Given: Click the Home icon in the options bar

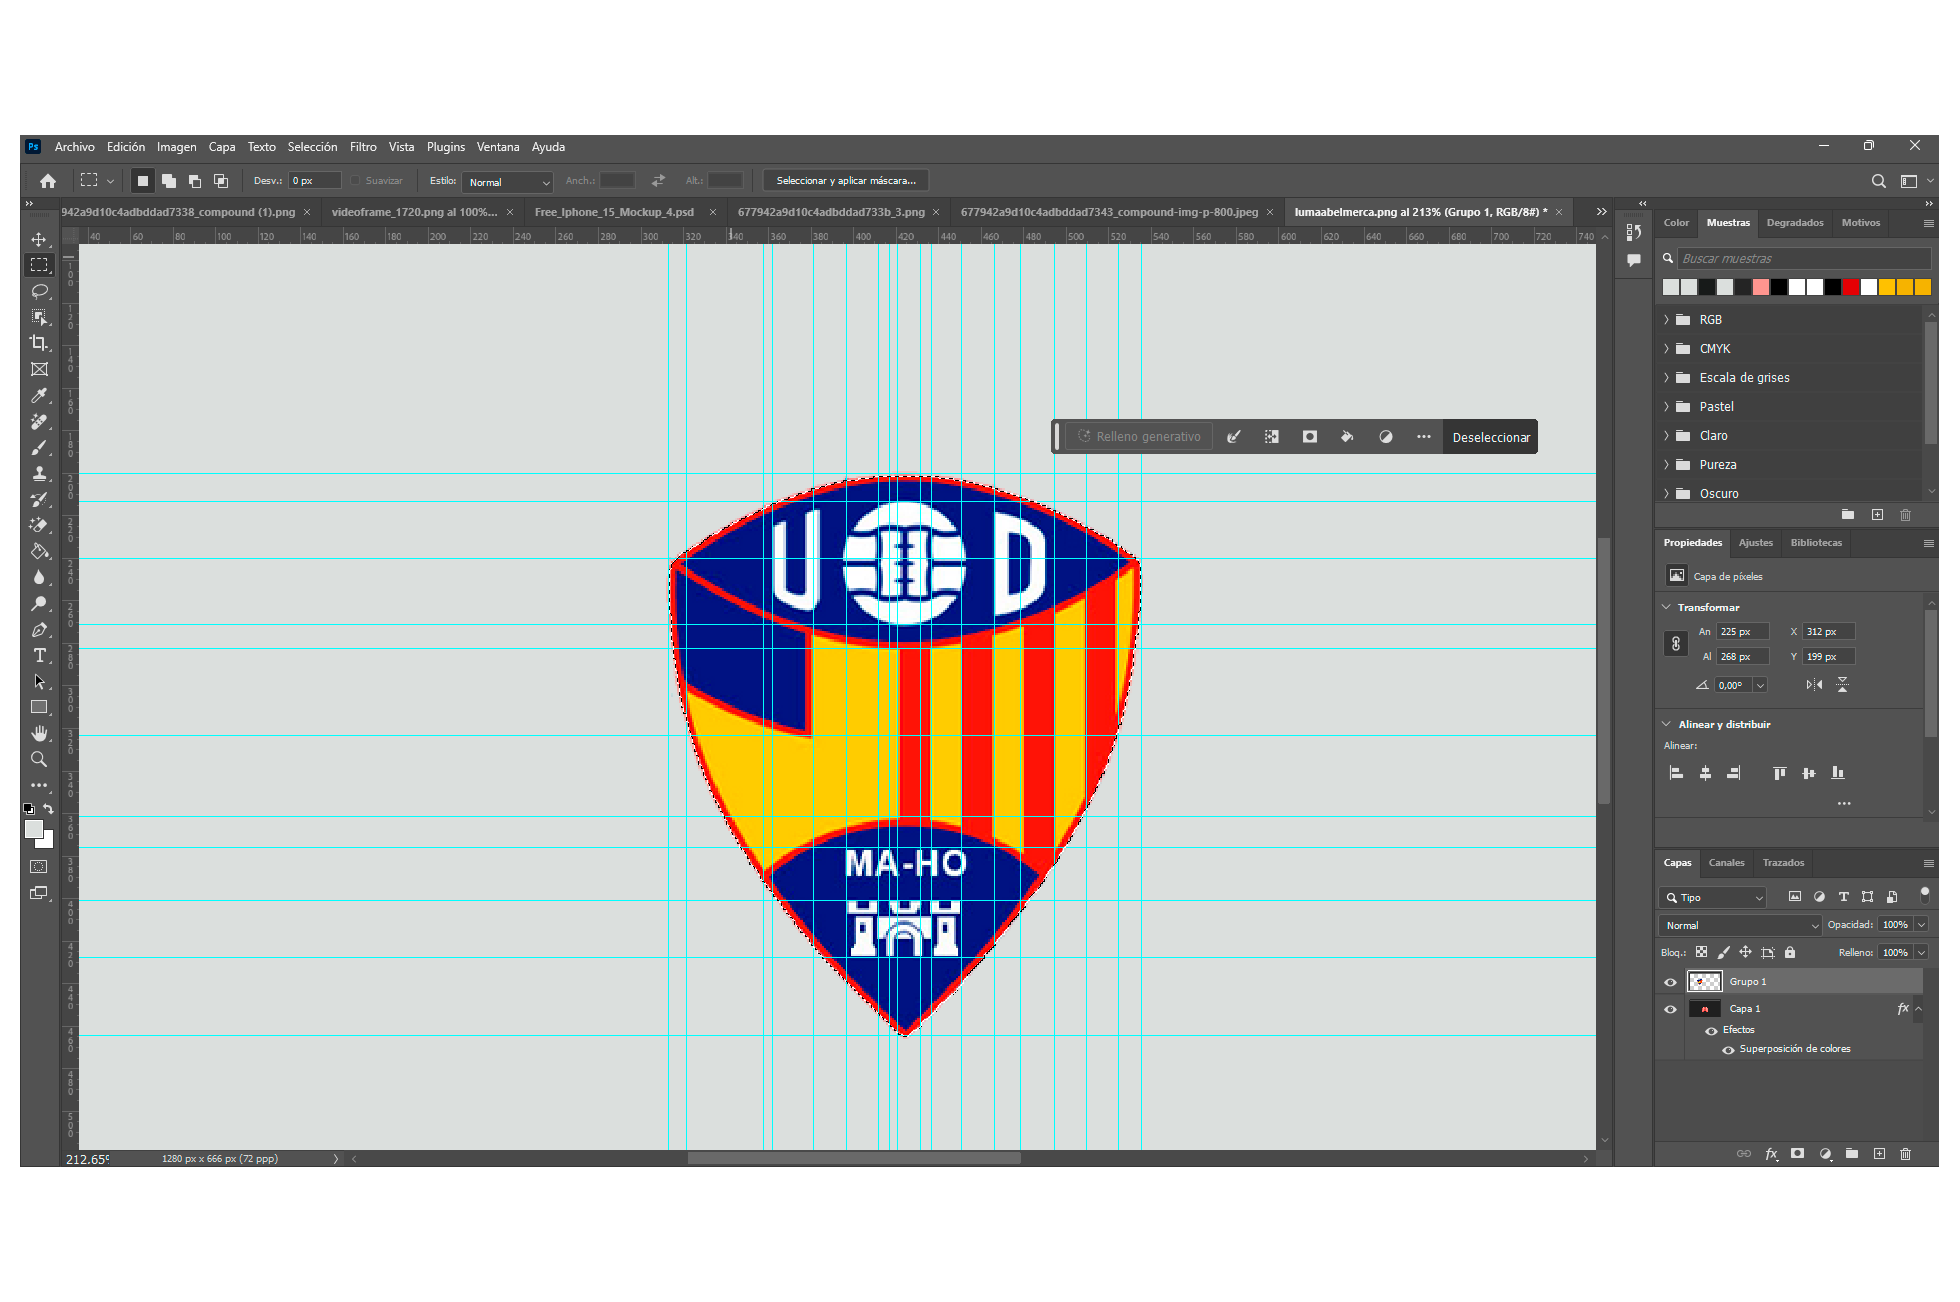Looking at the screenshot, I should 48,181.
